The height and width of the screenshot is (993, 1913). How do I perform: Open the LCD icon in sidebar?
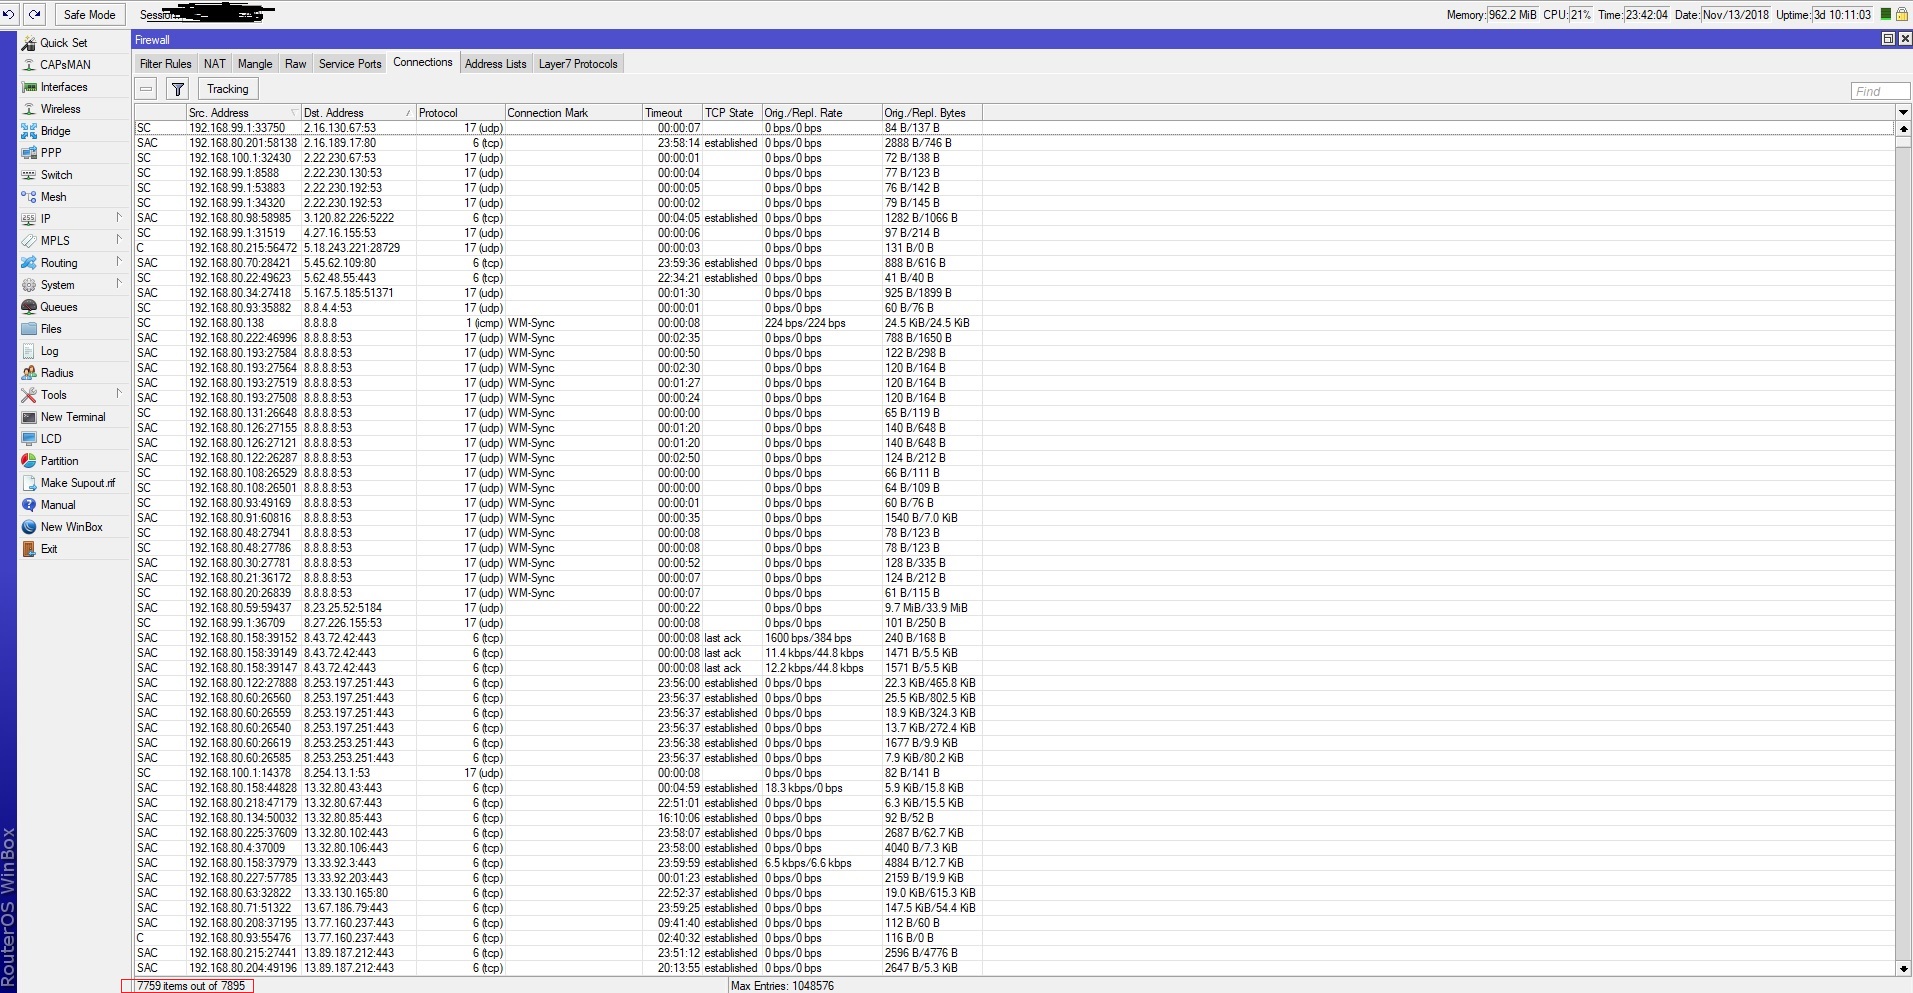[29, 439]
